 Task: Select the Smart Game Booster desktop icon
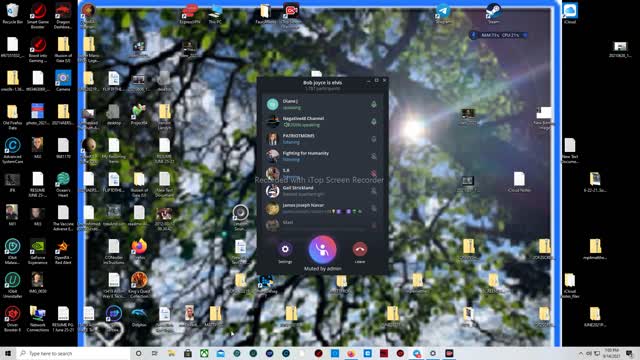click(38, 15)
